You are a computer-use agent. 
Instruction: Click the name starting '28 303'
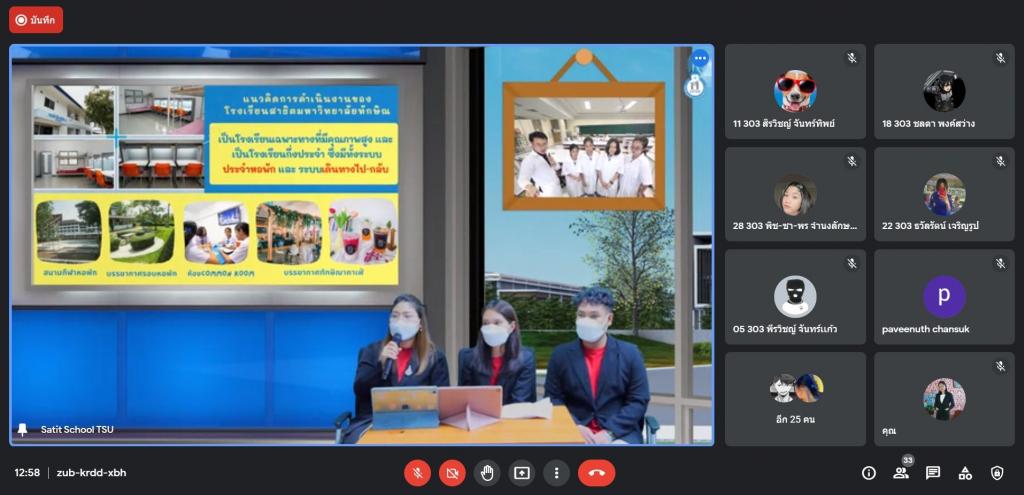pyautogui.click(x=795, y=226)
